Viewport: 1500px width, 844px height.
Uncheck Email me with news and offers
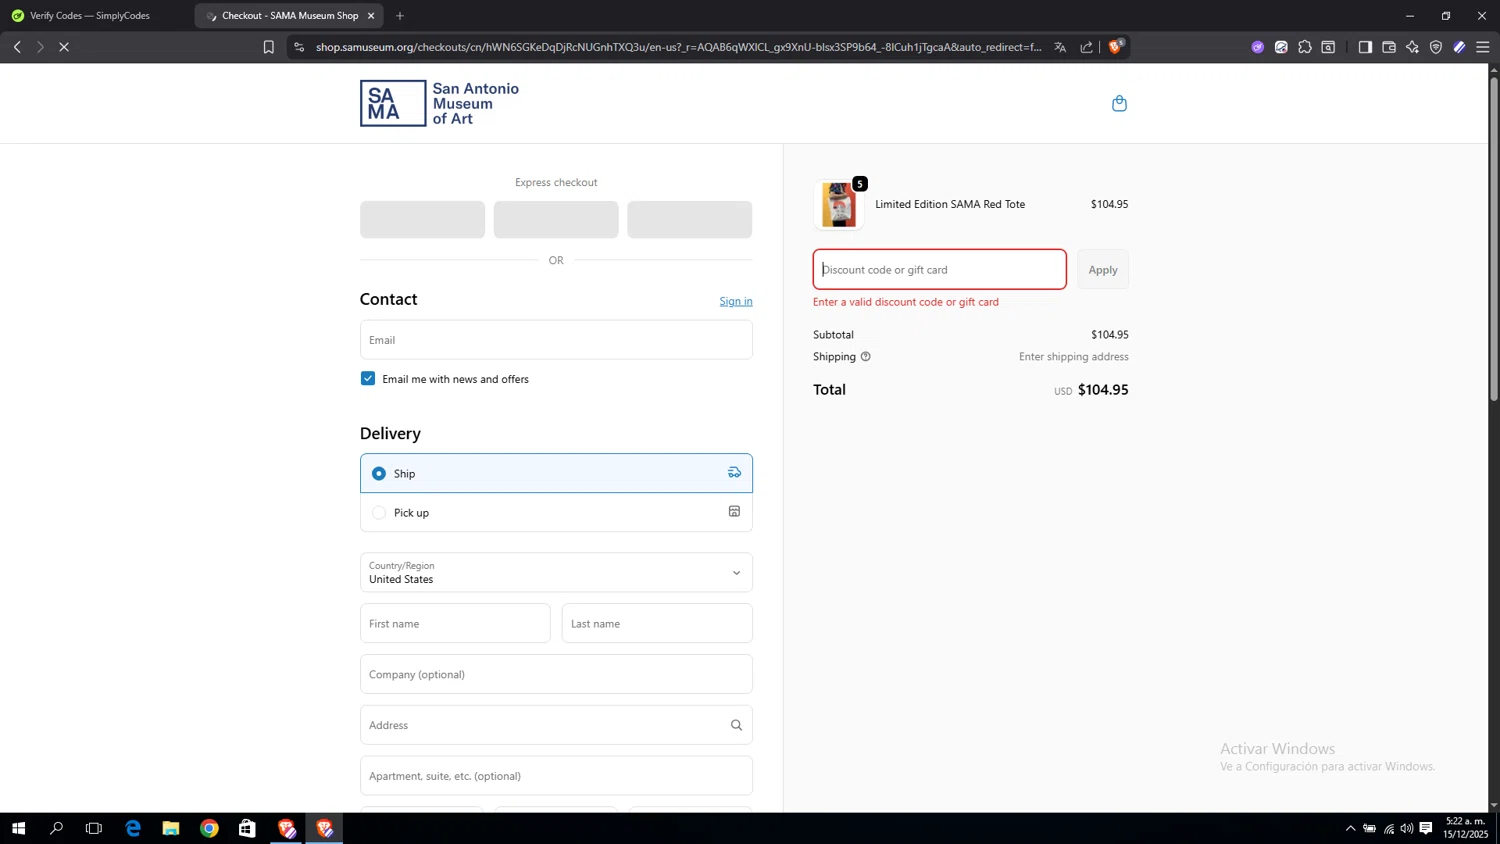[368, 378]
